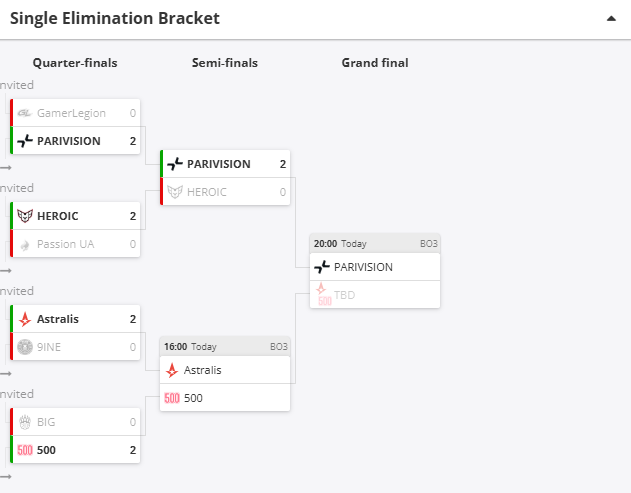Click greyed HEROIC logo in semi-finals
The height and width of the screenshot is (493, 631).
click(x=175, y=192)
